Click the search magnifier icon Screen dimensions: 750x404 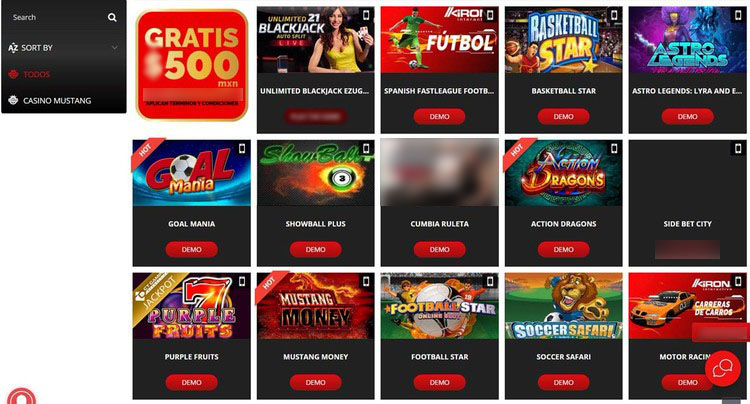point(112,18)
